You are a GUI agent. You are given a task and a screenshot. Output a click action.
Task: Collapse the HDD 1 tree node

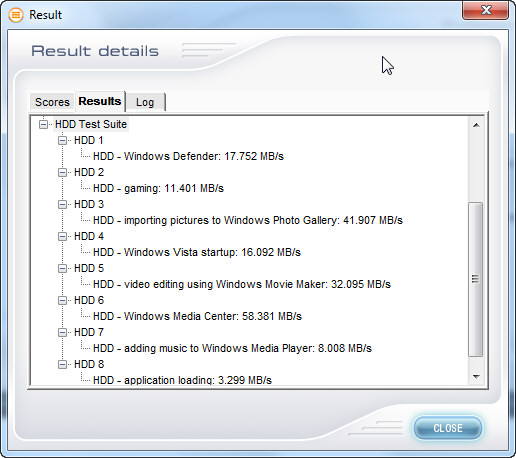[x=62, y=140]
